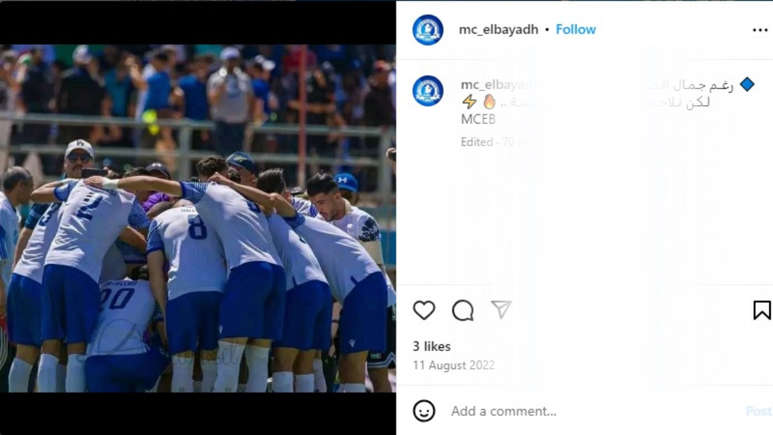Open the mc_elbayadh username in caption
Screen dimensions: 773x435
pos(495,85)
